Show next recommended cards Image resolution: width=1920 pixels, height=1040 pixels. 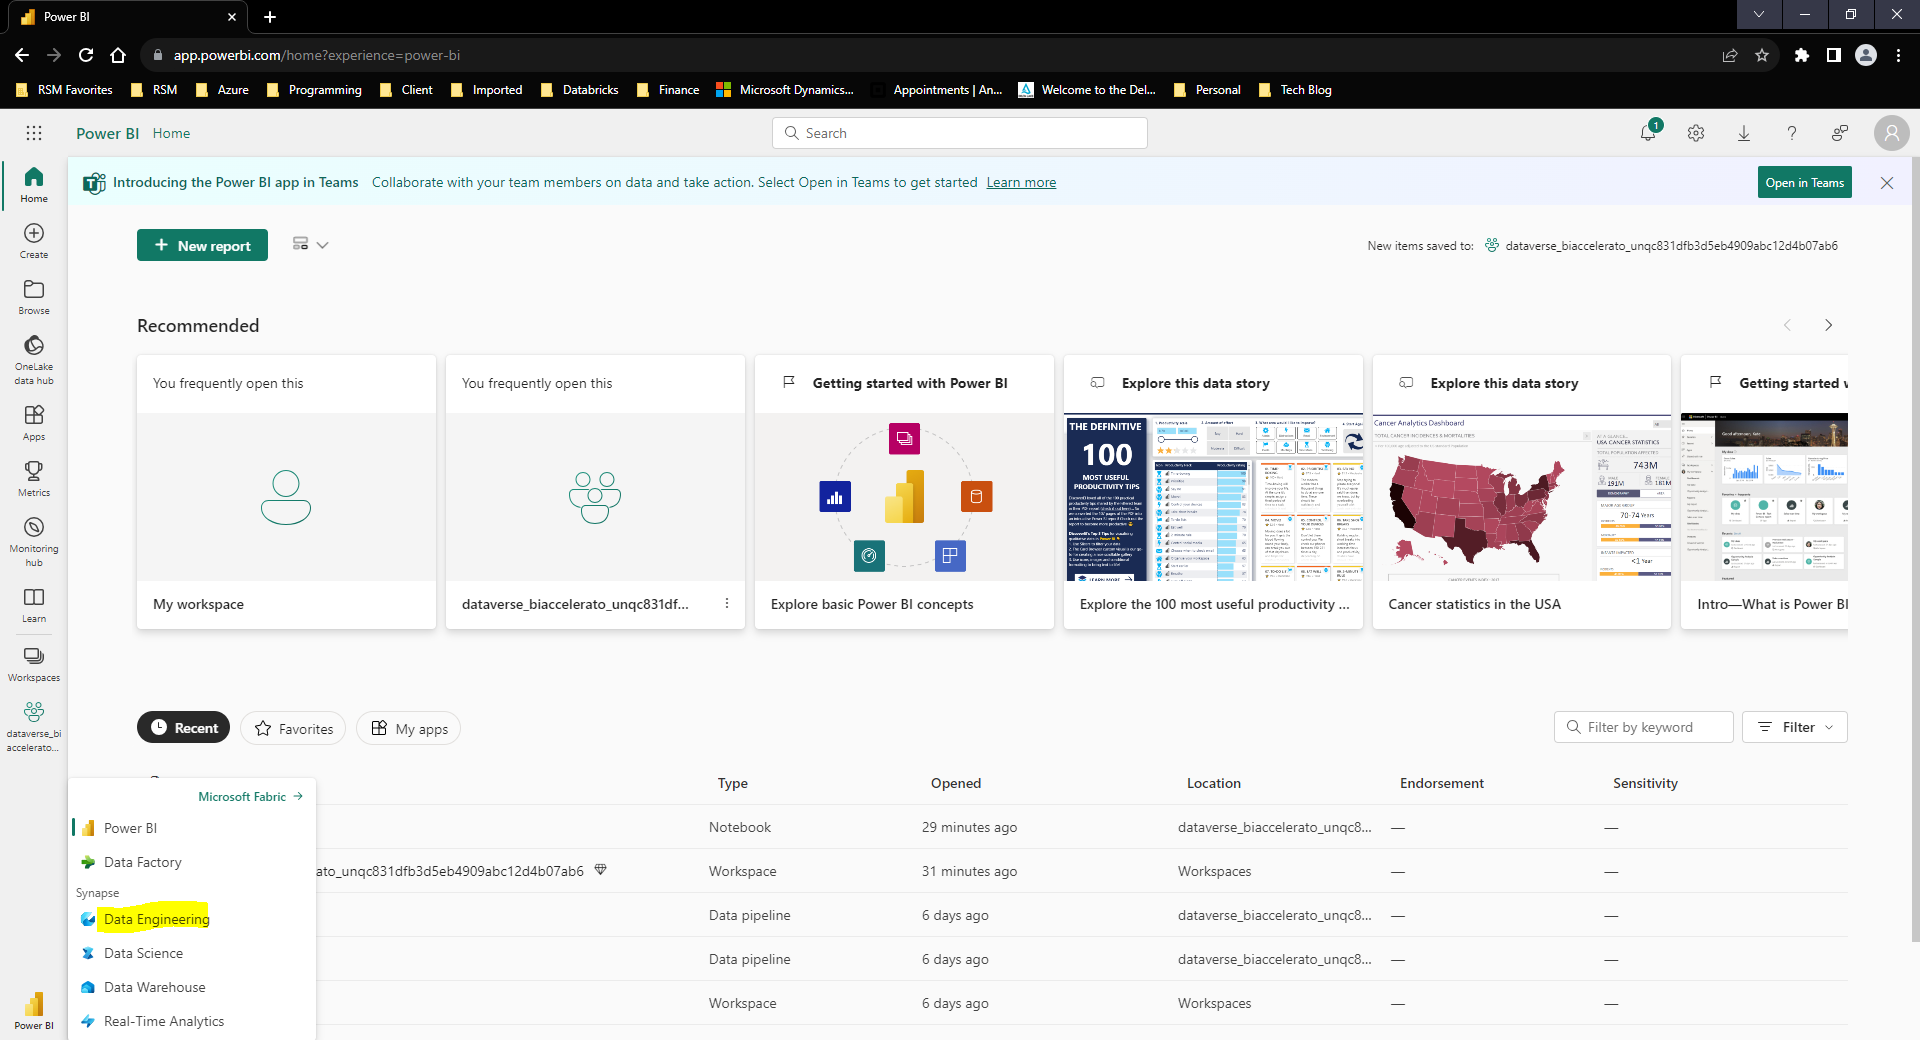(x=1829, y=325)
